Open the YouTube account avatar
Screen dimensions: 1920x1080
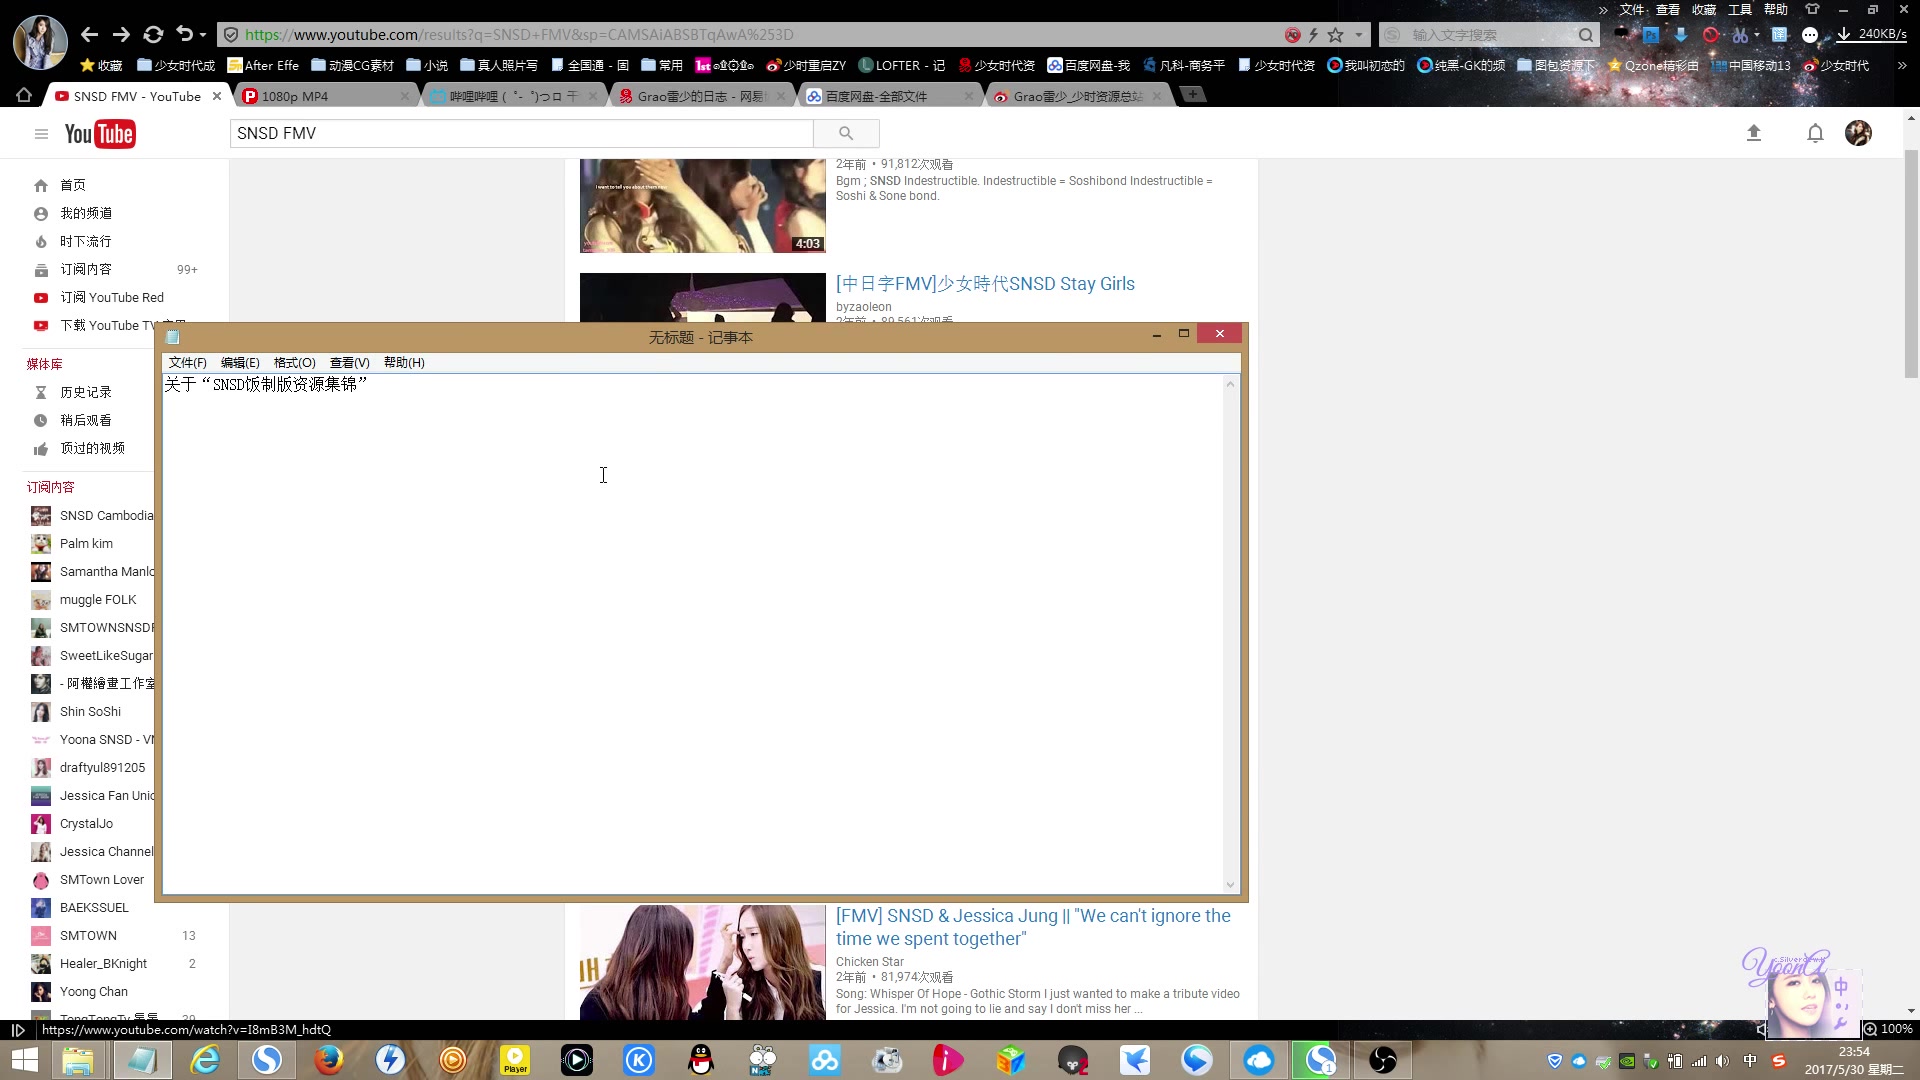point(1858,133)
